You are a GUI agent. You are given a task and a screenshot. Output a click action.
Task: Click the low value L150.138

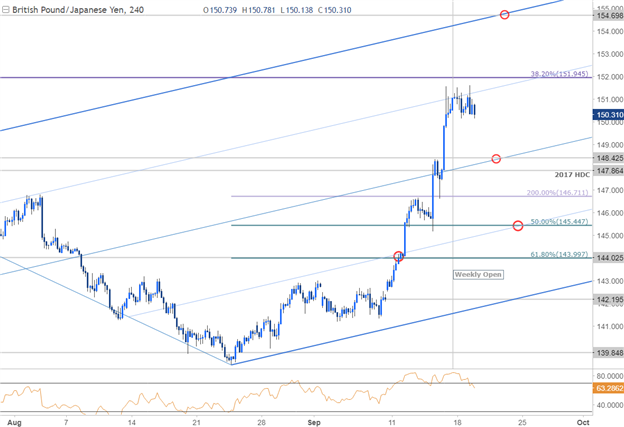[x=296, y=10]
